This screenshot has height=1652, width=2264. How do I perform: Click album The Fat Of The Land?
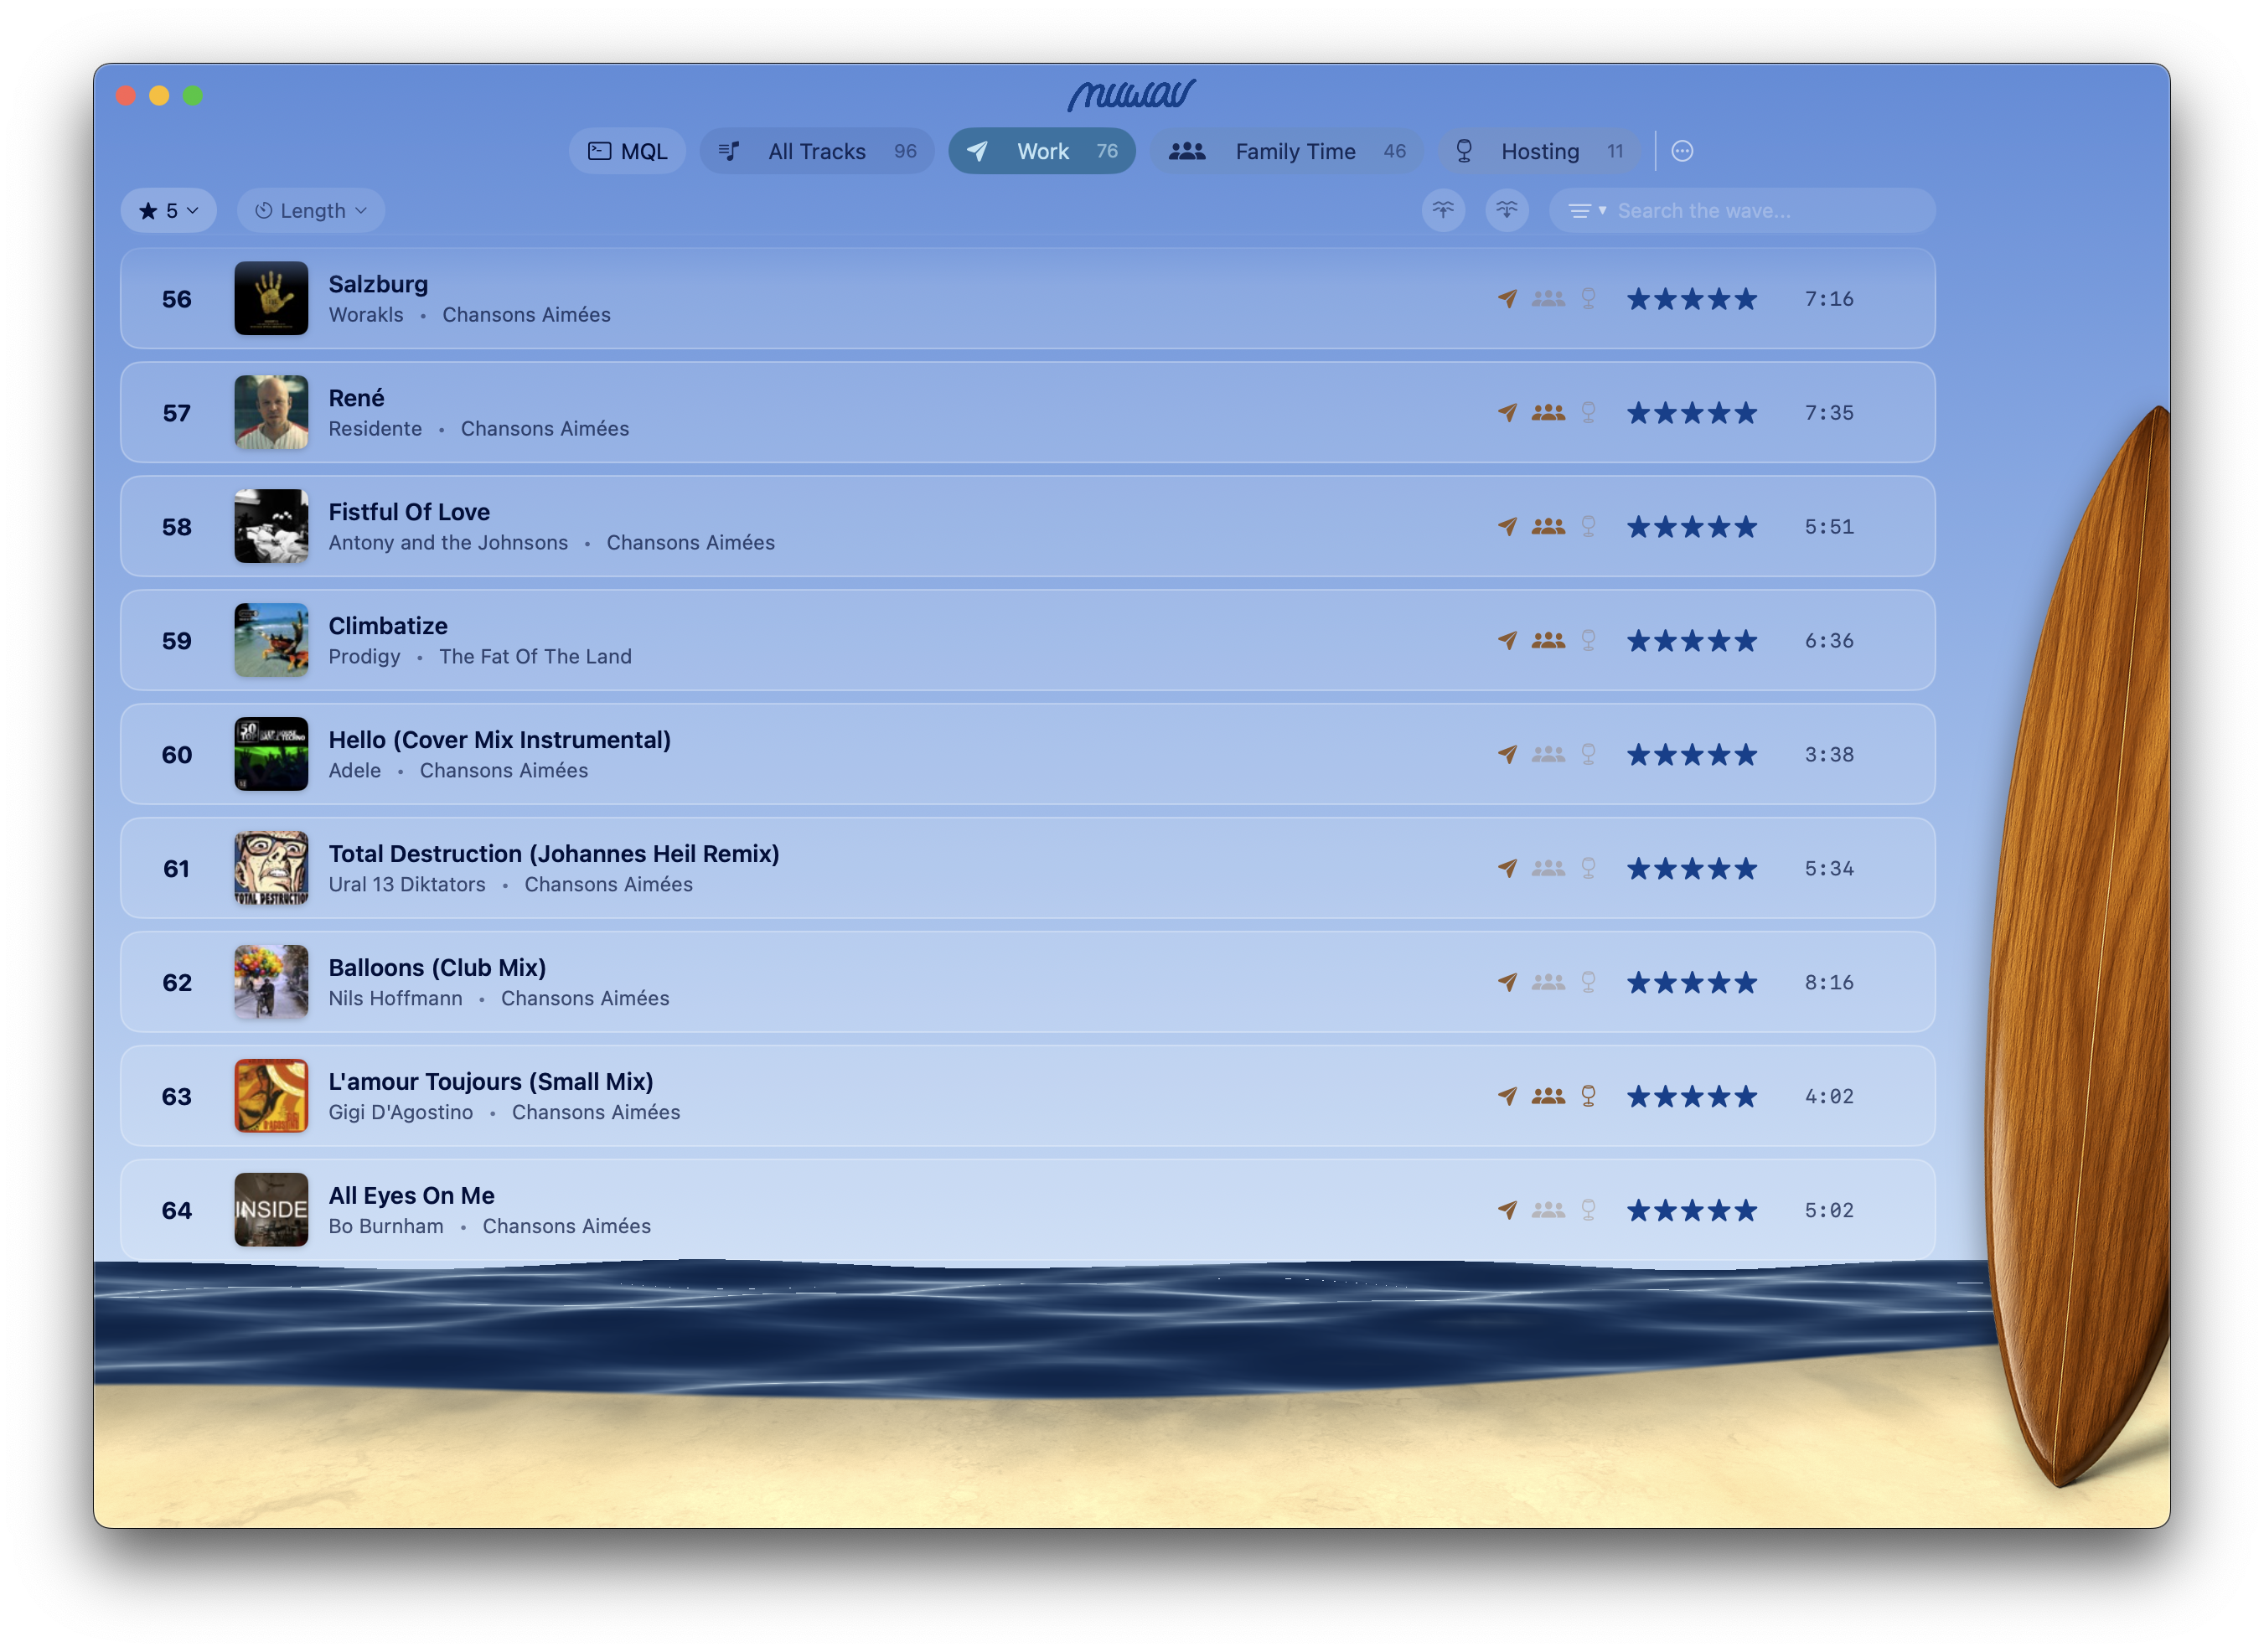535,656
